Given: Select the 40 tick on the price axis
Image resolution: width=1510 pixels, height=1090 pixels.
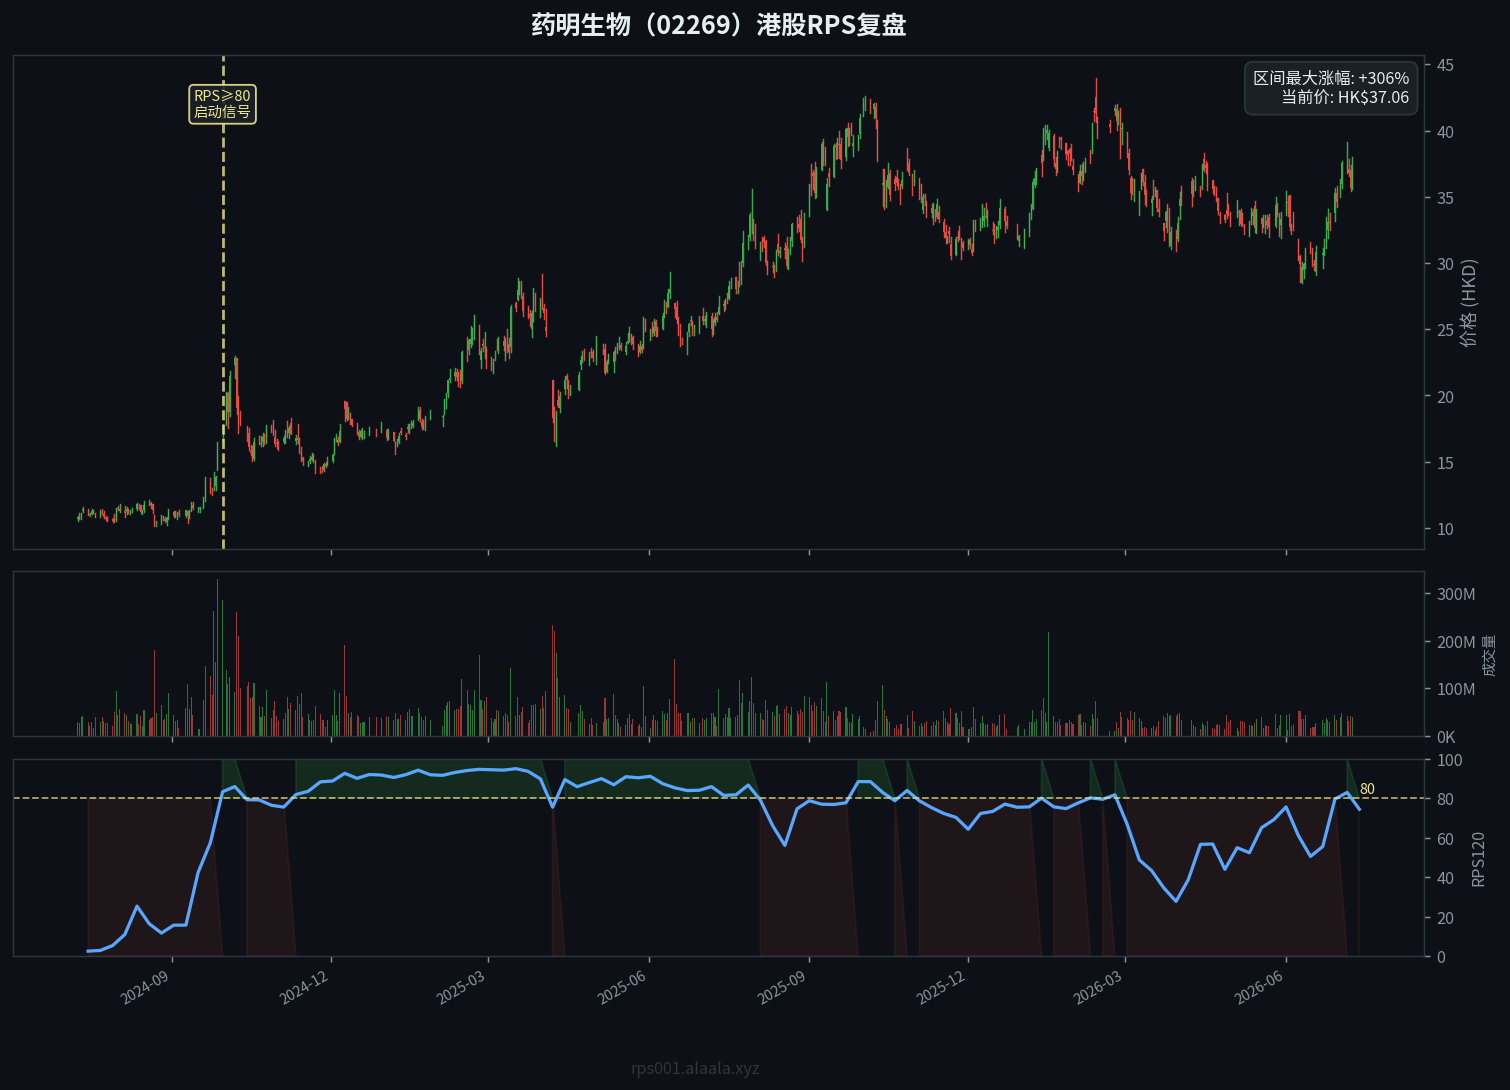Looking at the screenshot, I should pyautogui.click(x=1445, y=132).
